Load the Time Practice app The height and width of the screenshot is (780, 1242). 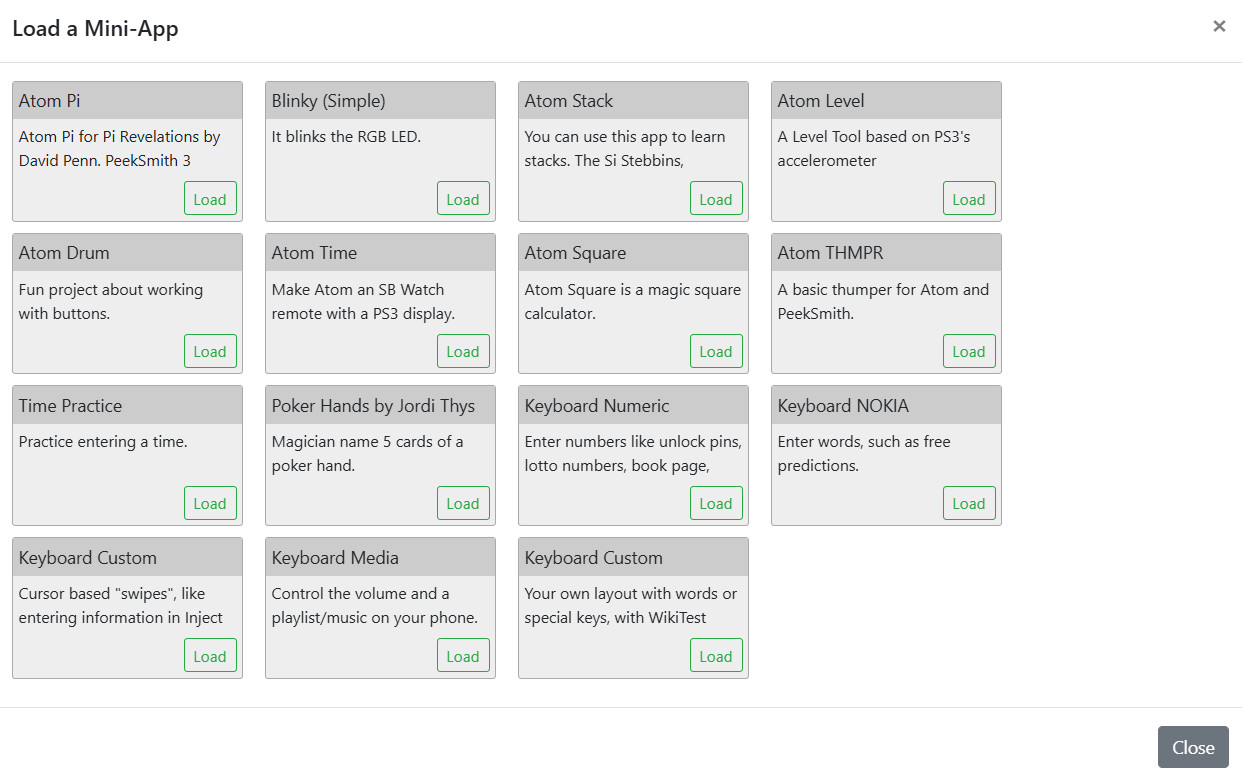(x=210, y=503)
